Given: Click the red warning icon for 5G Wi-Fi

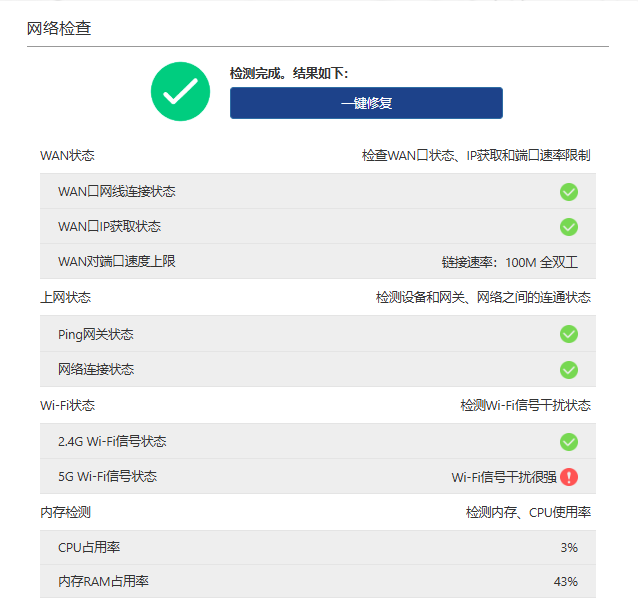Looking at the screenshot, I should (x=569, y=477).
